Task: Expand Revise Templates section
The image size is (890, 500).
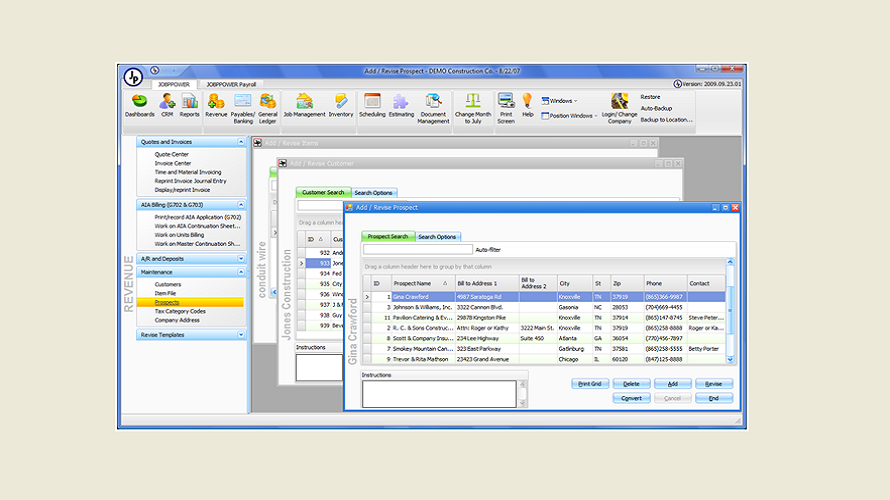Action: tap(241, 335)
